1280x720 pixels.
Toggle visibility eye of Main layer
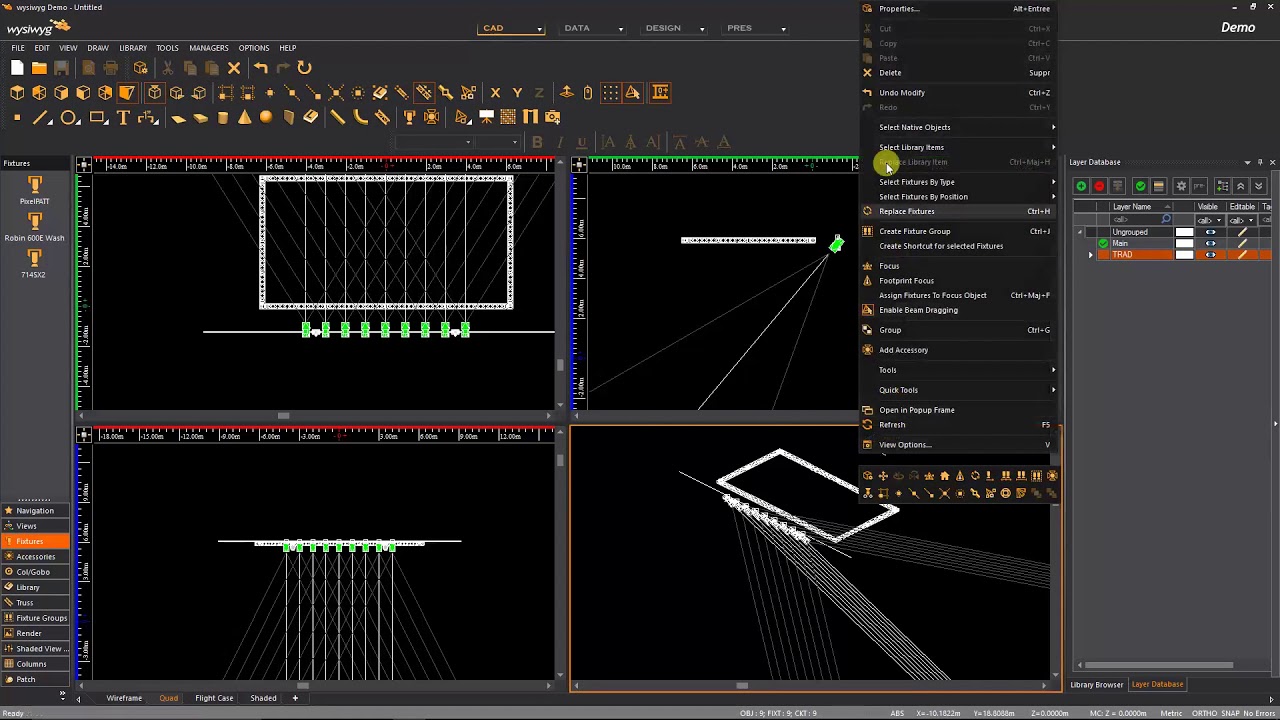[1210, 243]
